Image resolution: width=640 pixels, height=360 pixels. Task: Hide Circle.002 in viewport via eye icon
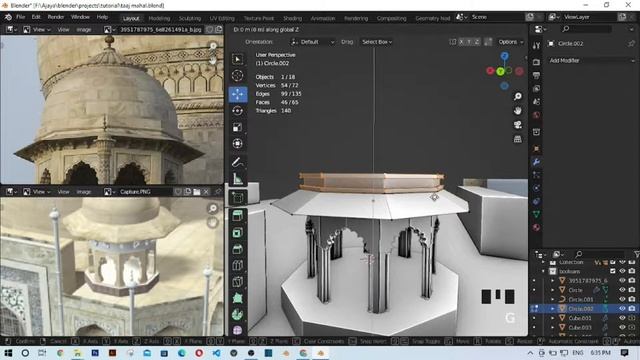coord(622,309)
